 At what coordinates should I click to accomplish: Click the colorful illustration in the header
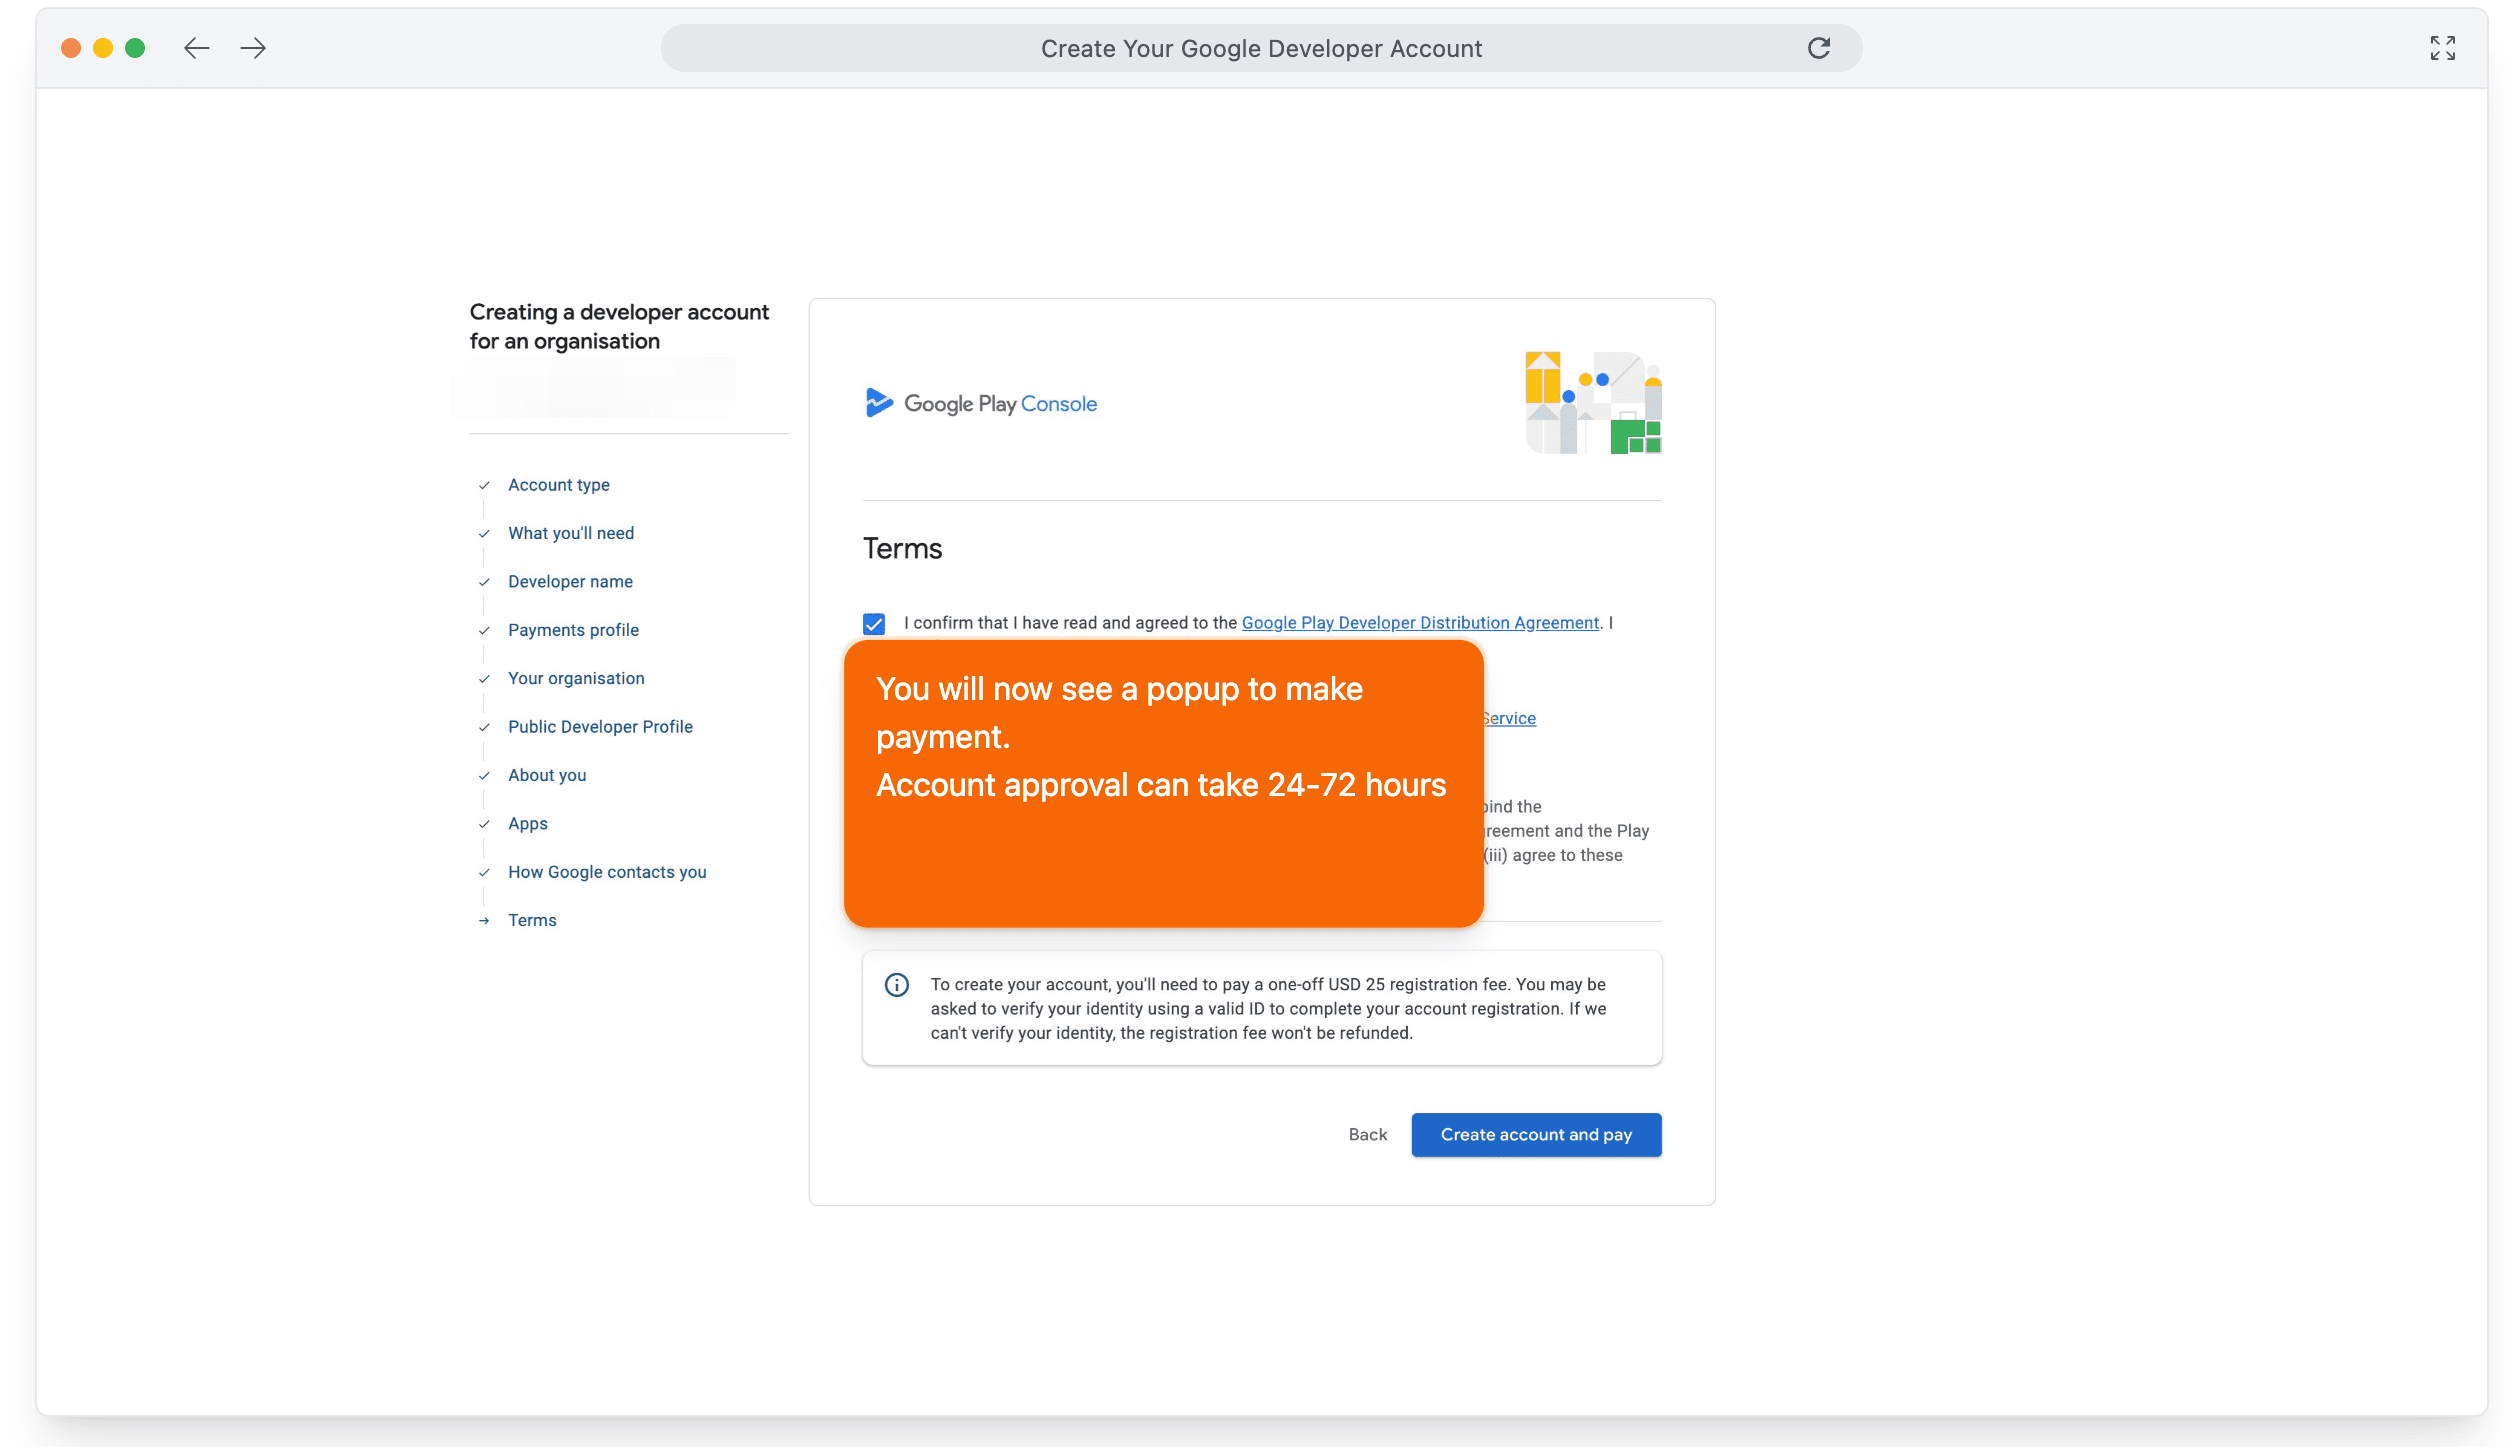pyautogui.click(x=1592, y=403)
